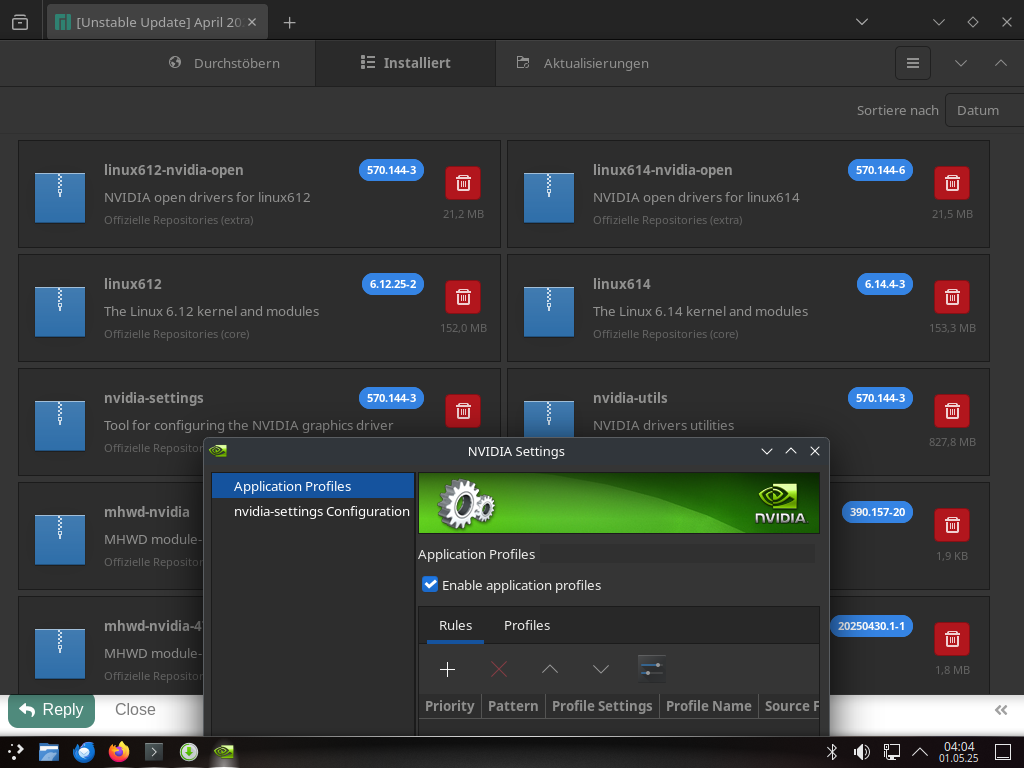Expand the hidden system tray icons arrow
Image resolution: width=1024 pixels, height=768 pixels.
(x=920, y=752)
